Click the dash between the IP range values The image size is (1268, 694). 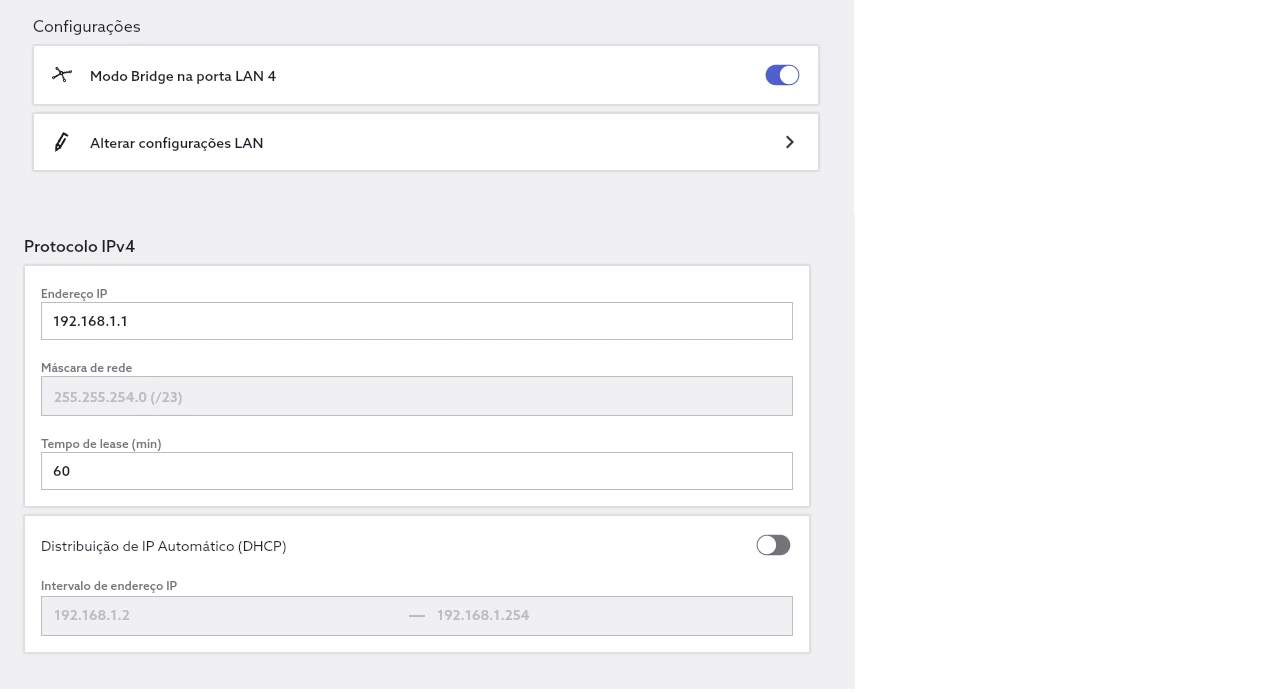click(x=417, y=615)
